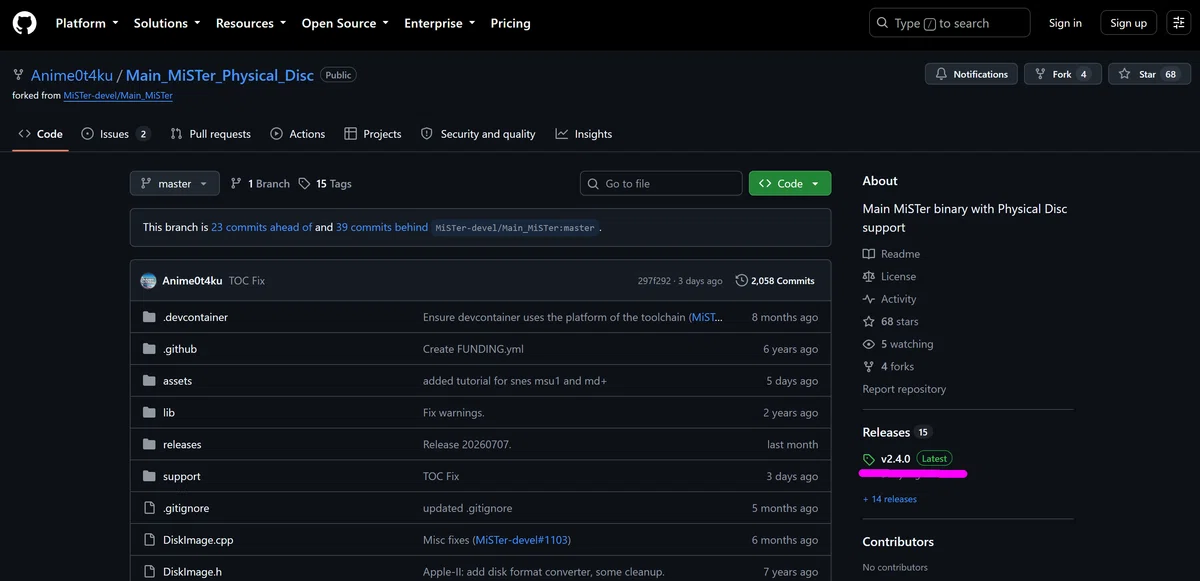The image size is (1200, 581).
Task: Open the Readme link in About
Action: [891, 254]
